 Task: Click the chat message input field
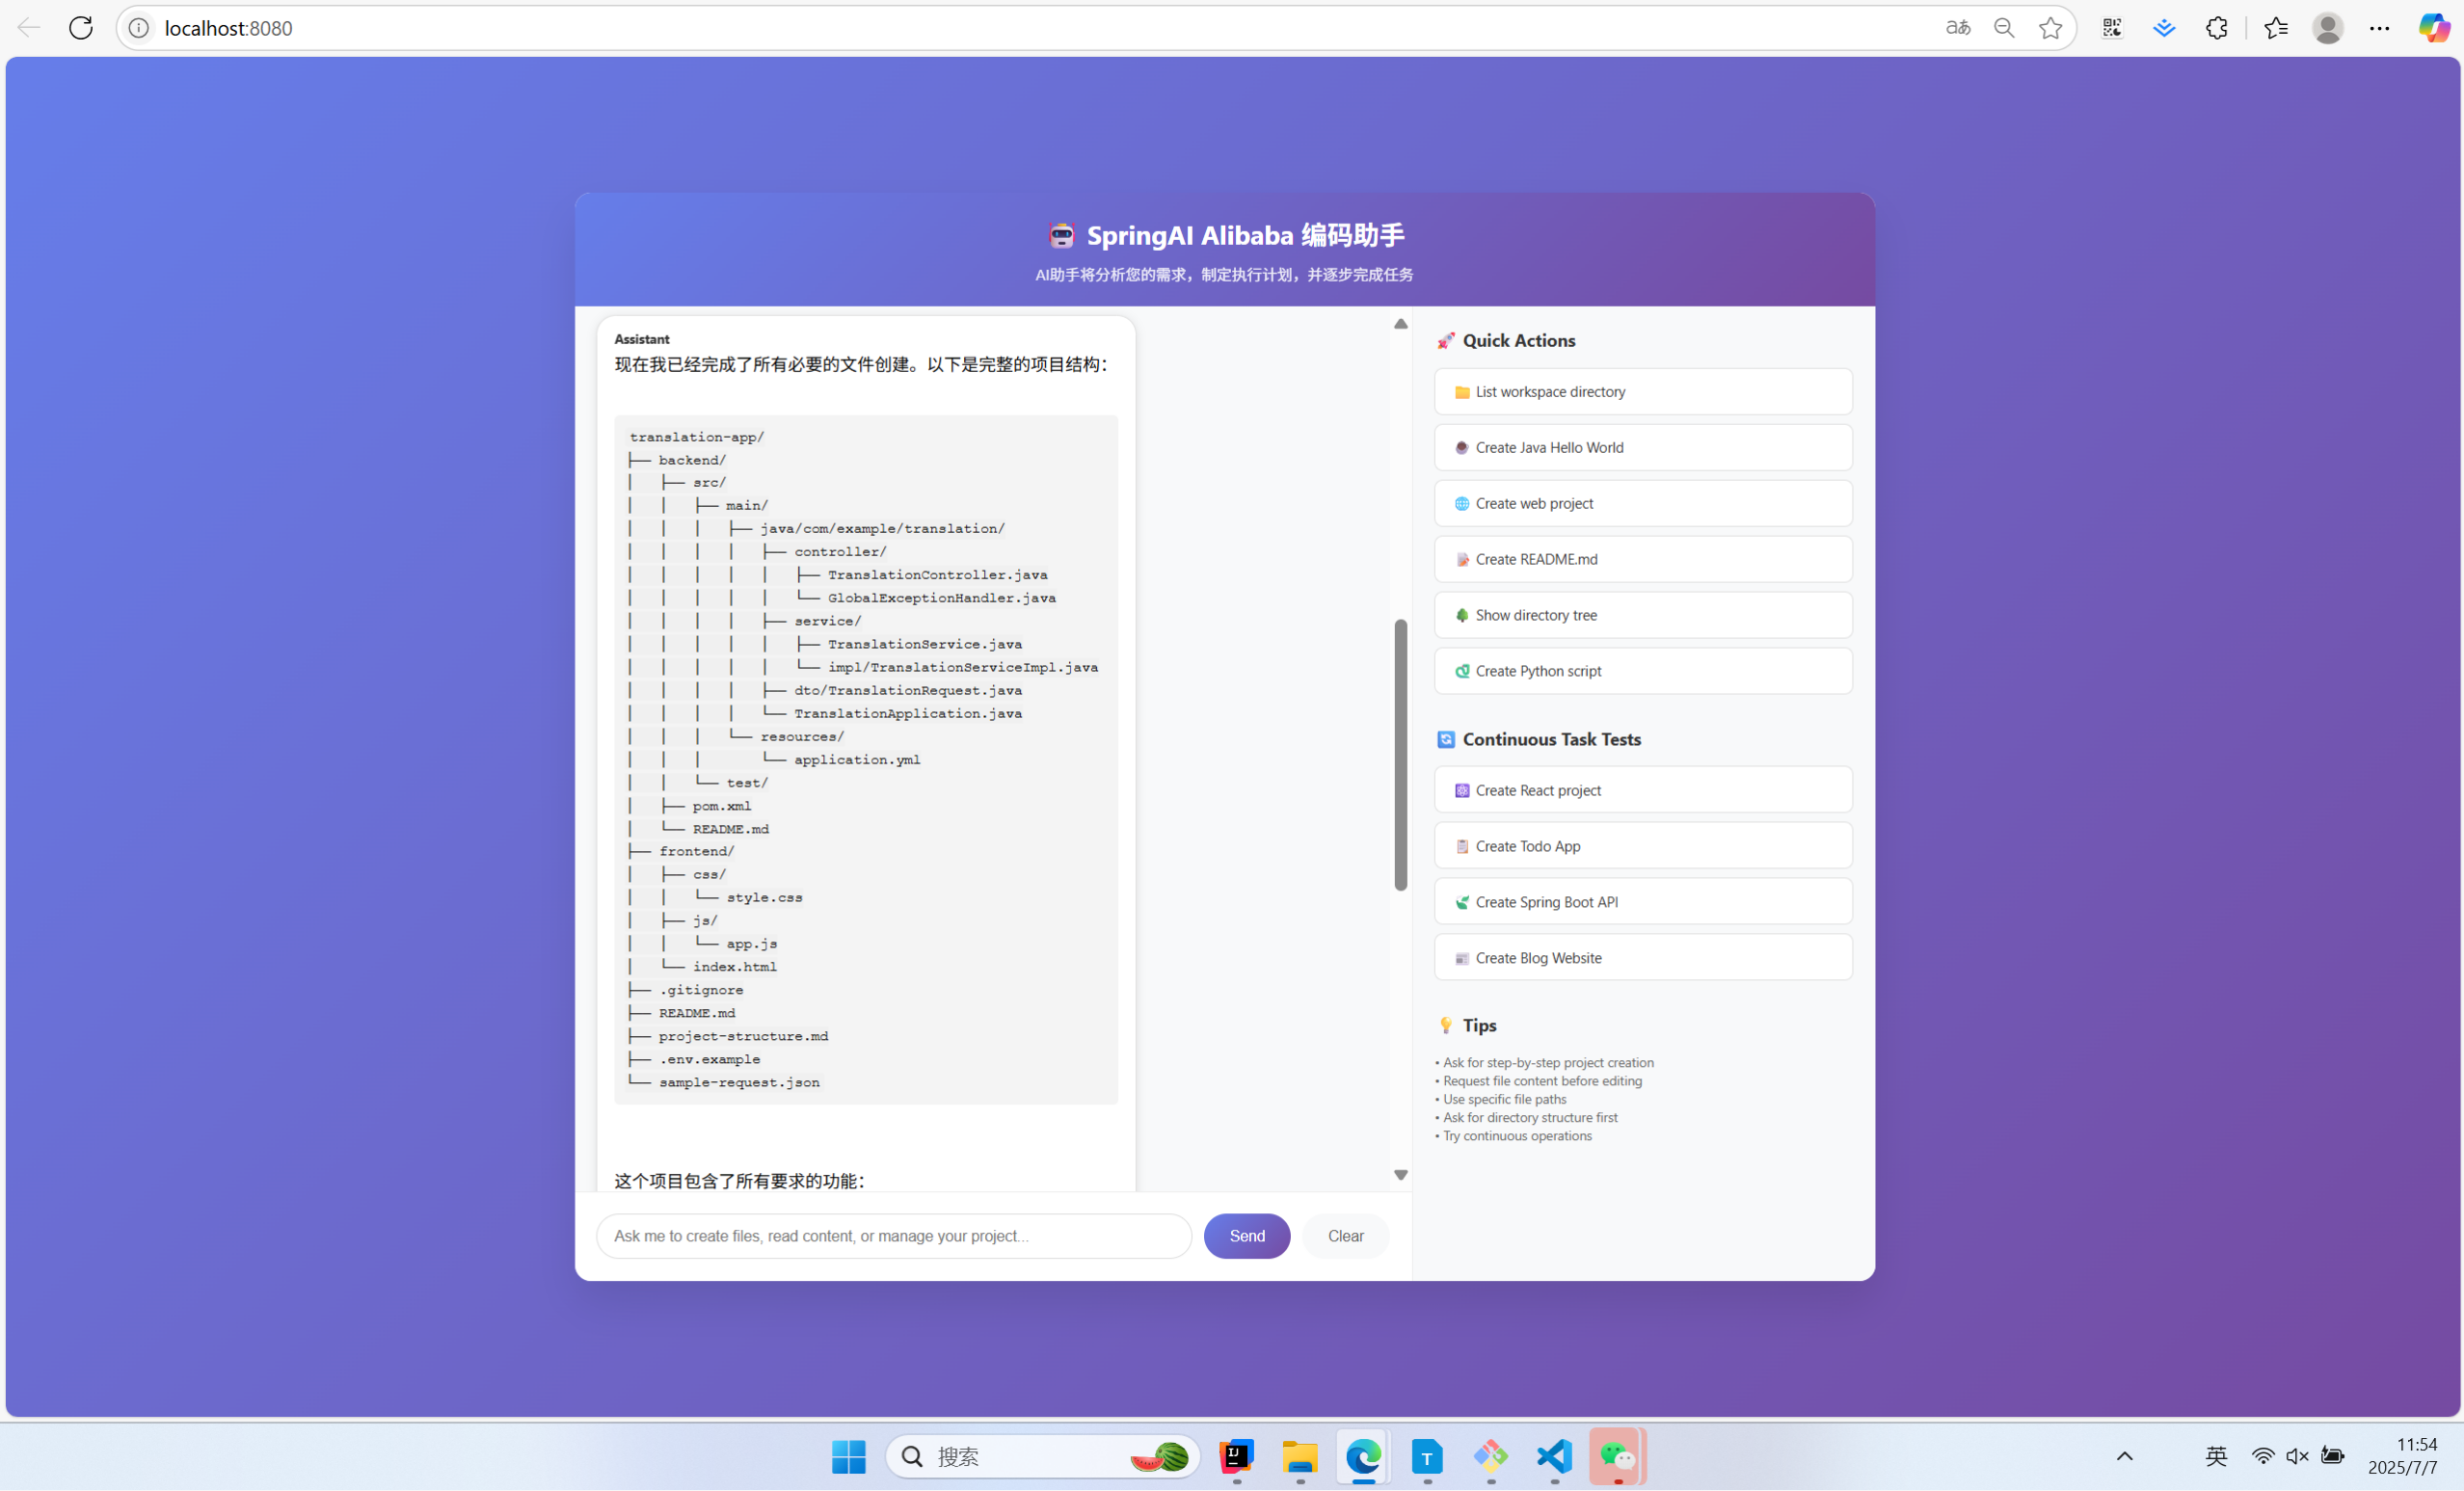893,1235
